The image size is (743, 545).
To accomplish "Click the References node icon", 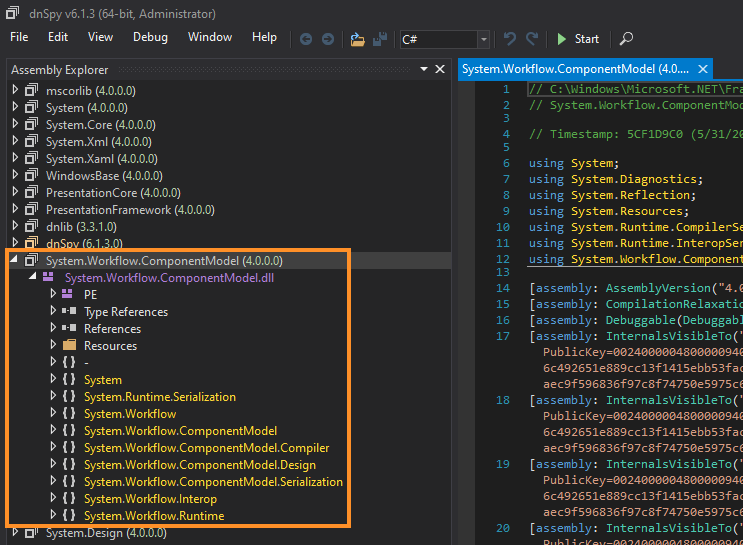I will click(69, 328).
